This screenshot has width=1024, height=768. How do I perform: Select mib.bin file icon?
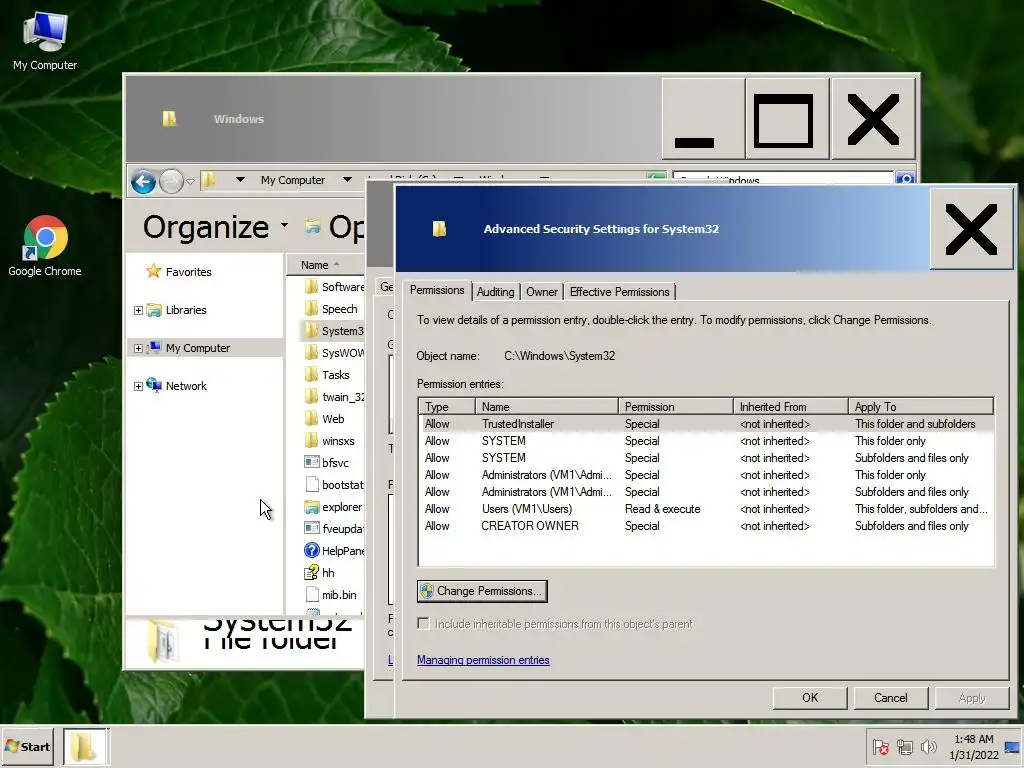[312, 594]
